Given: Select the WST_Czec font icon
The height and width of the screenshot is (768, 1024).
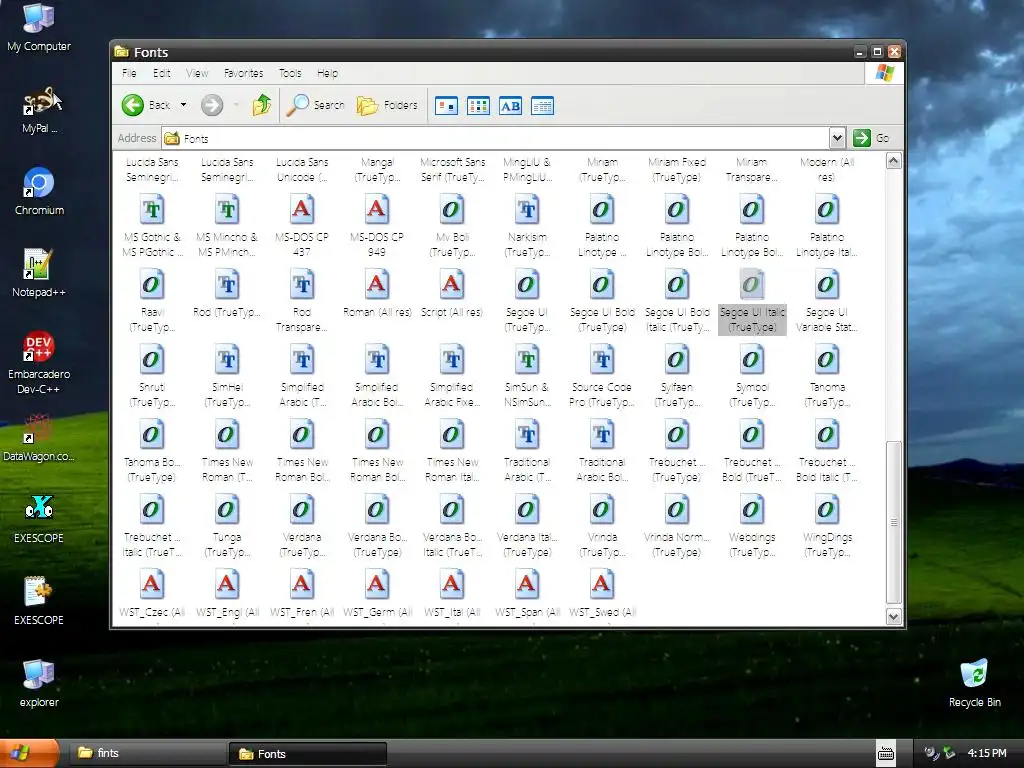Looking at the screenshot, I should [152, 585].
